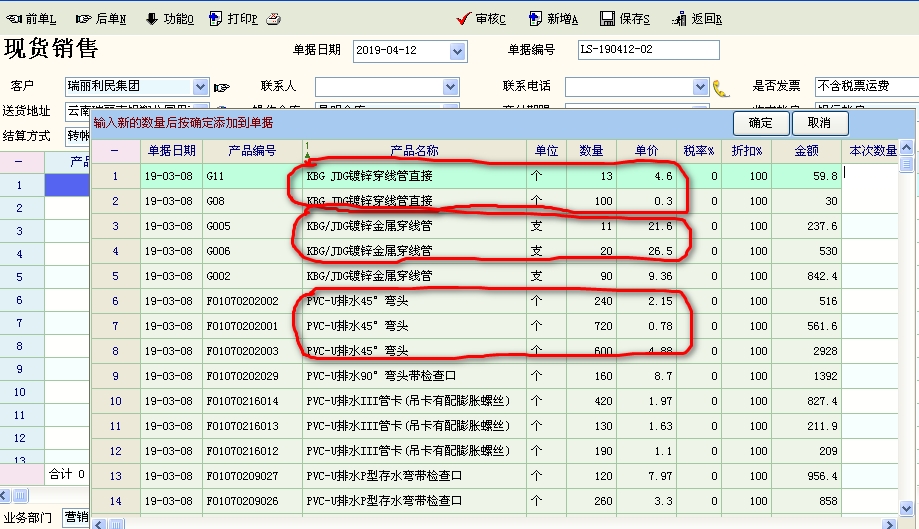The width and height of the screenshot is (919, 529).
Task: Expand the 联系电话 phone dropdown
Action: pos(698,87)
